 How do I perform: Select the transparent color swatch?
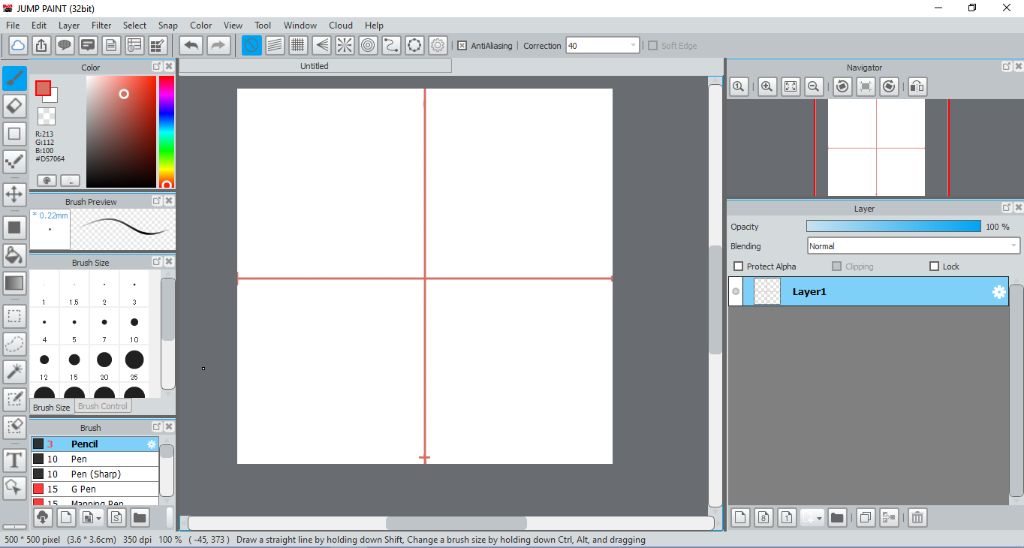[46, 116]
